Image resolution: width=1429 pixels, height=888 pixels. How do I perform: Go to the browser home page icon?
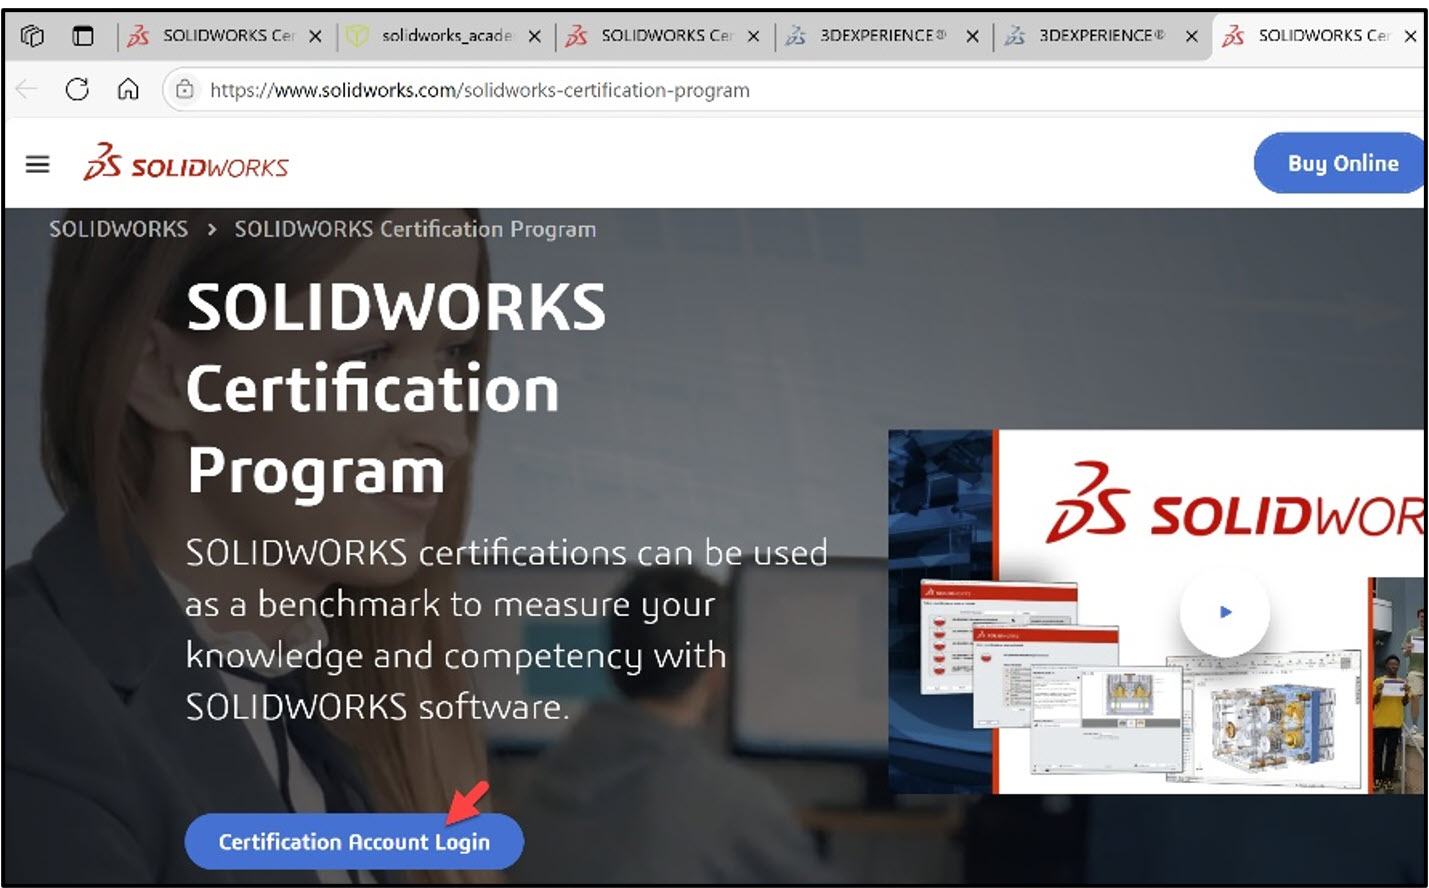[128, 90]
